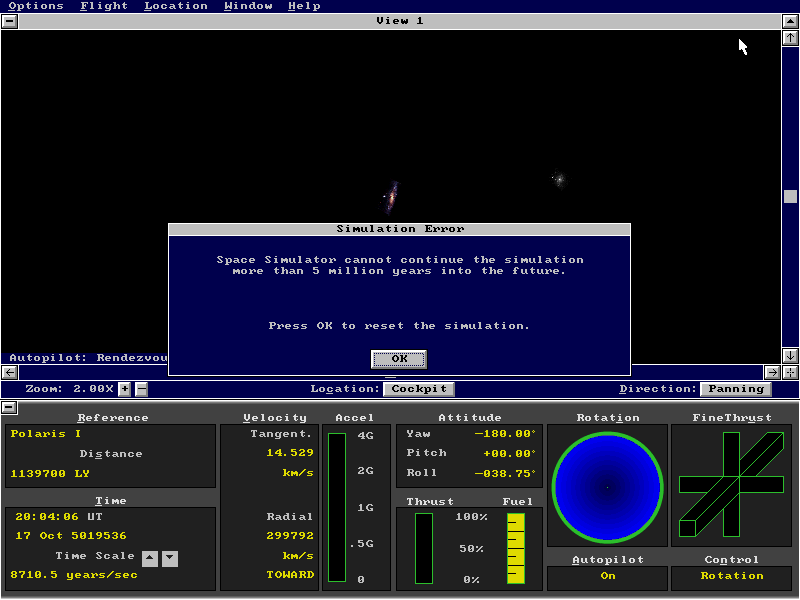Open the Flight menu
Screen dimensions: 800x600
coord(104,6)
